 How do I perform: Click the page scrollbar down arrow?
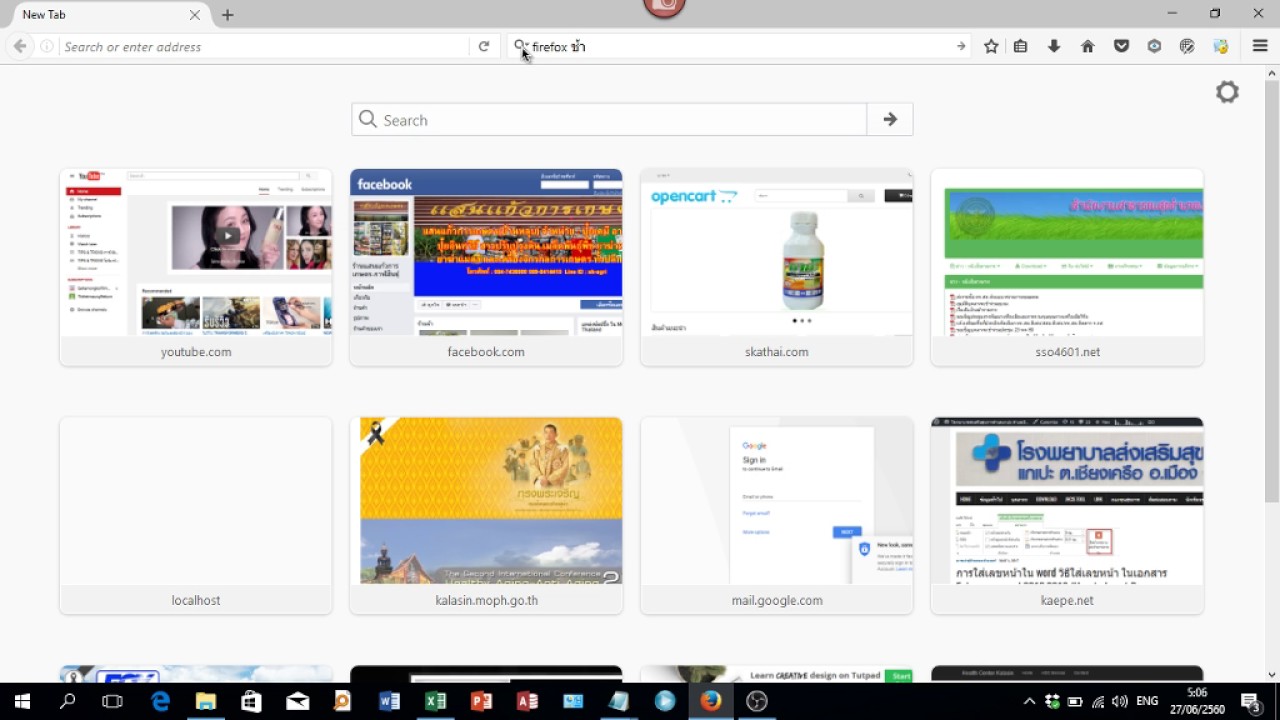tap(1272, 674)
